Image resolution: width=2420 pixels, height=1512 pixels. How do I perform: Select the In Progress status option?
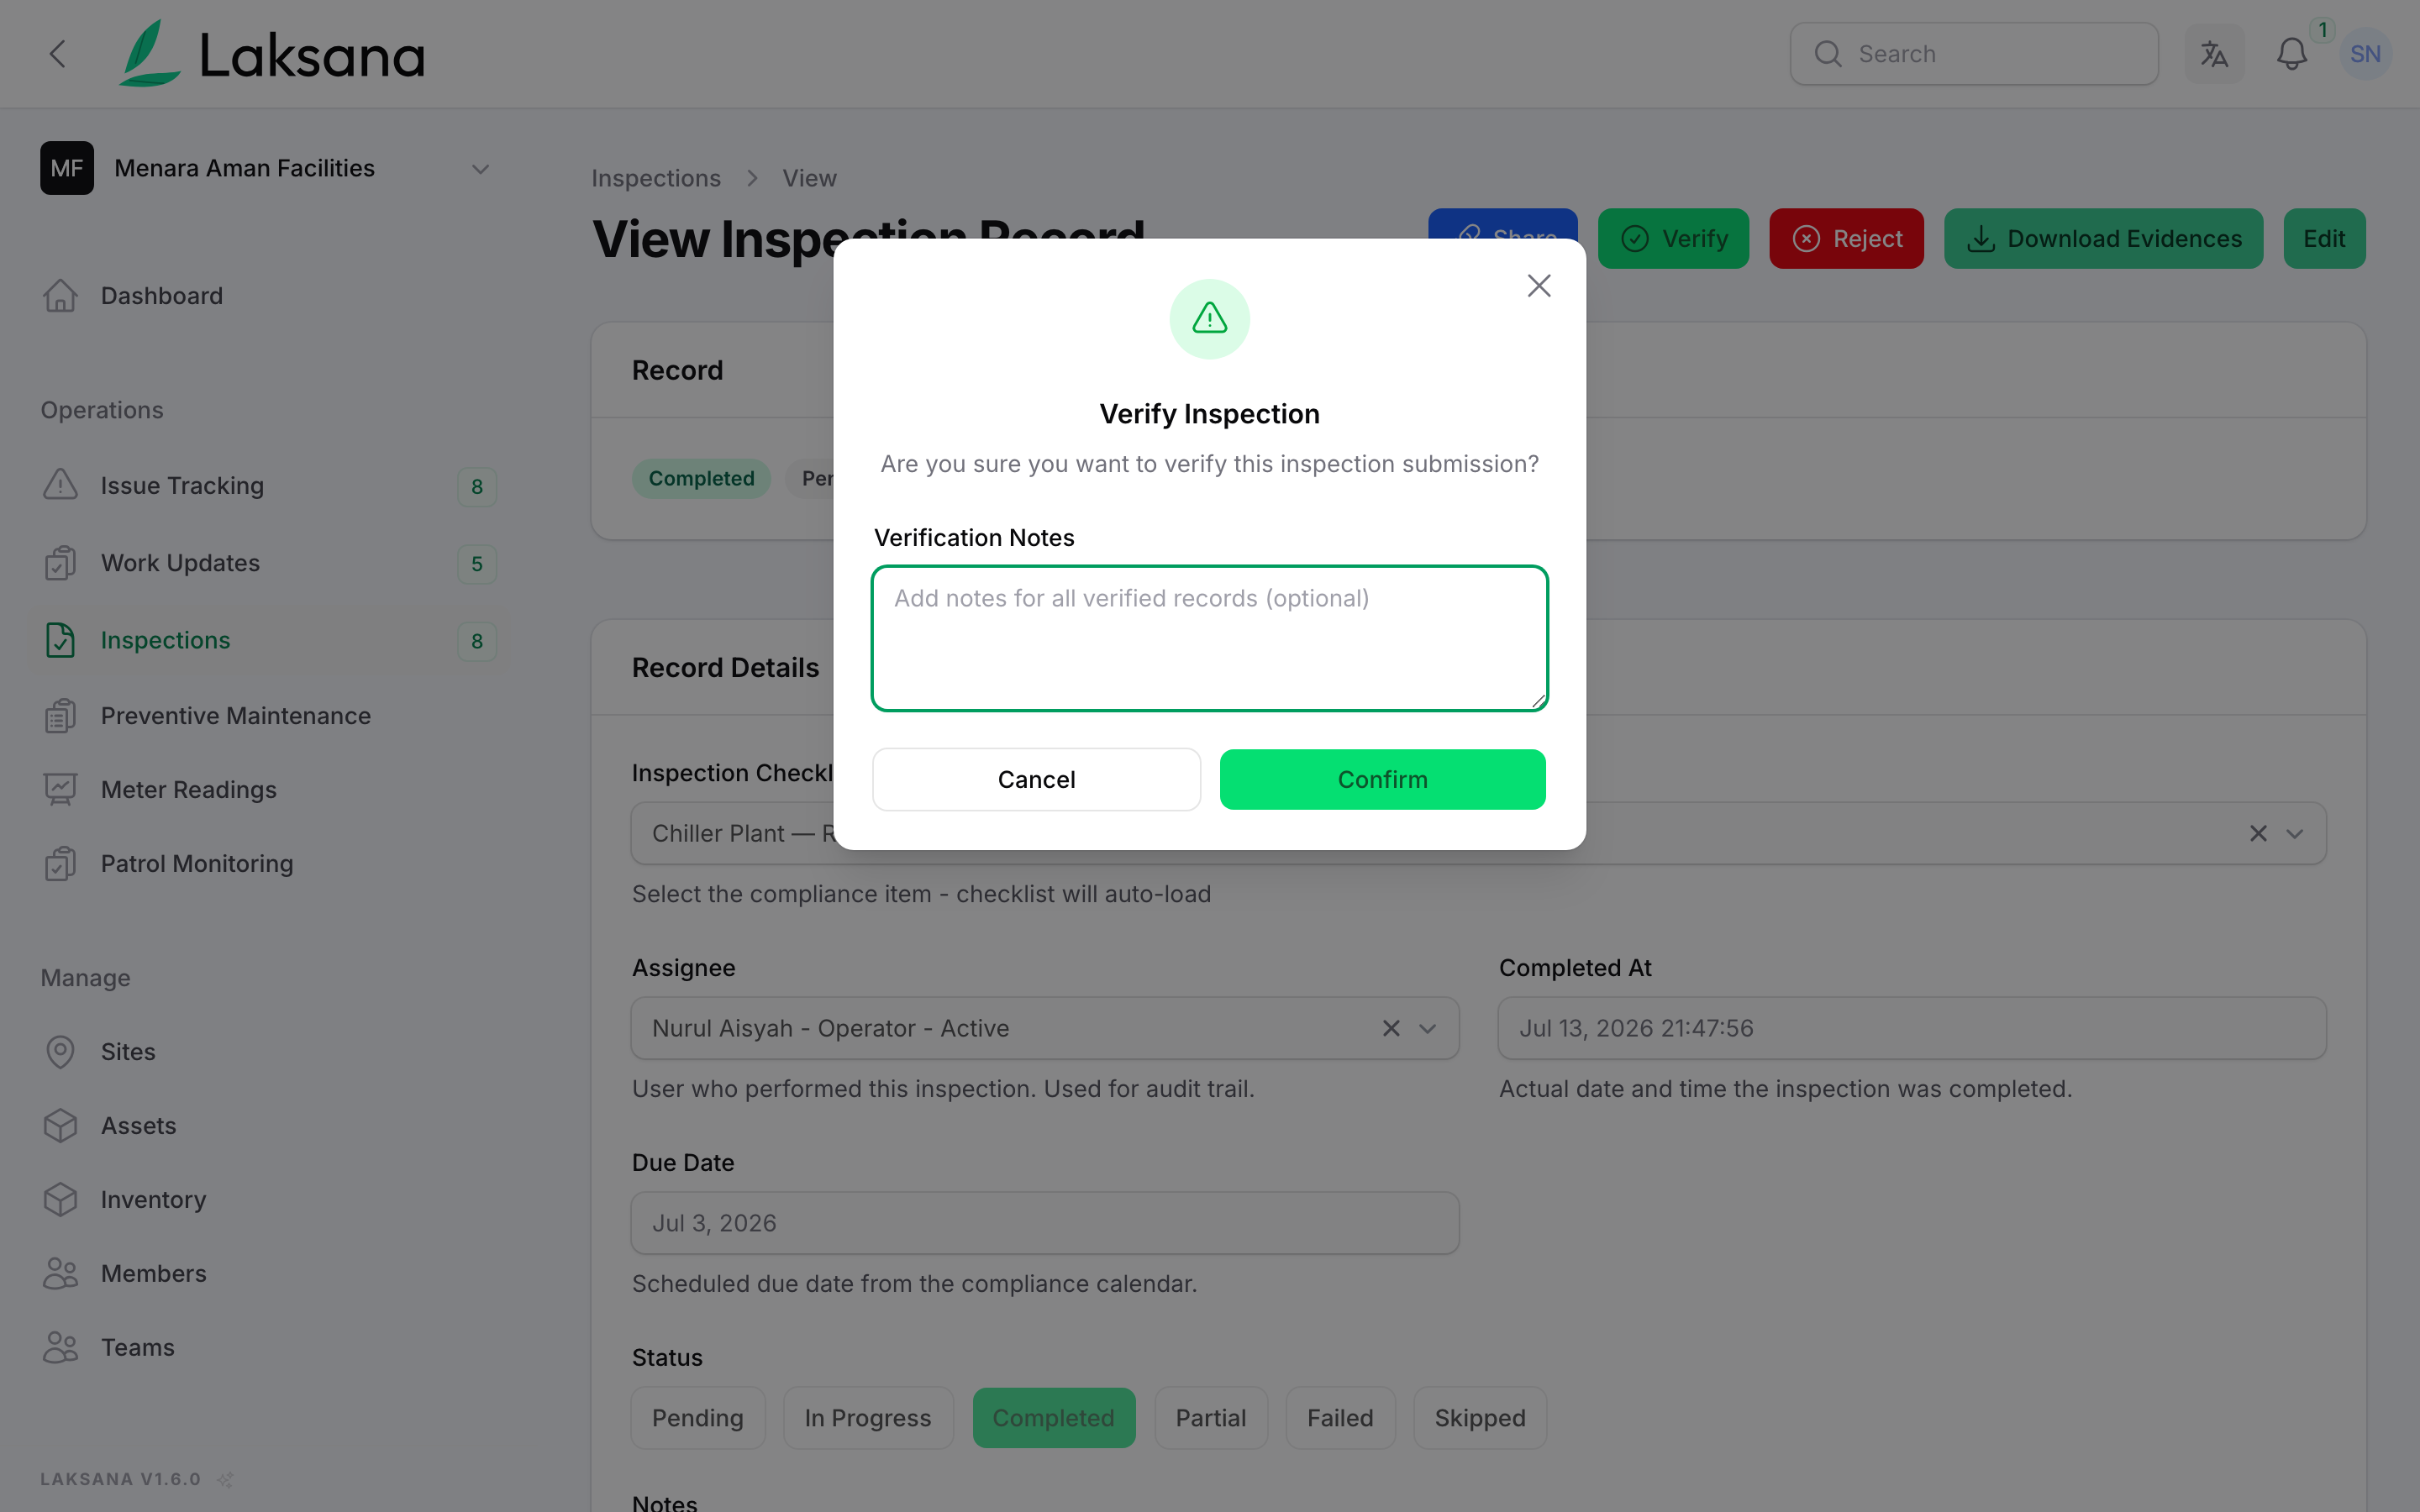click(867, 1418)
